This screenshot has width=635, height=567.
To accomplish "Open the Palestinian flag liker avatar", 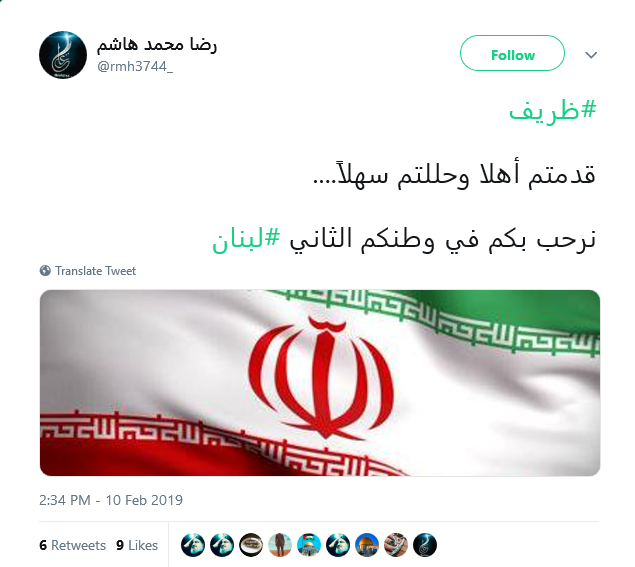I will click(x=309, y=545).
